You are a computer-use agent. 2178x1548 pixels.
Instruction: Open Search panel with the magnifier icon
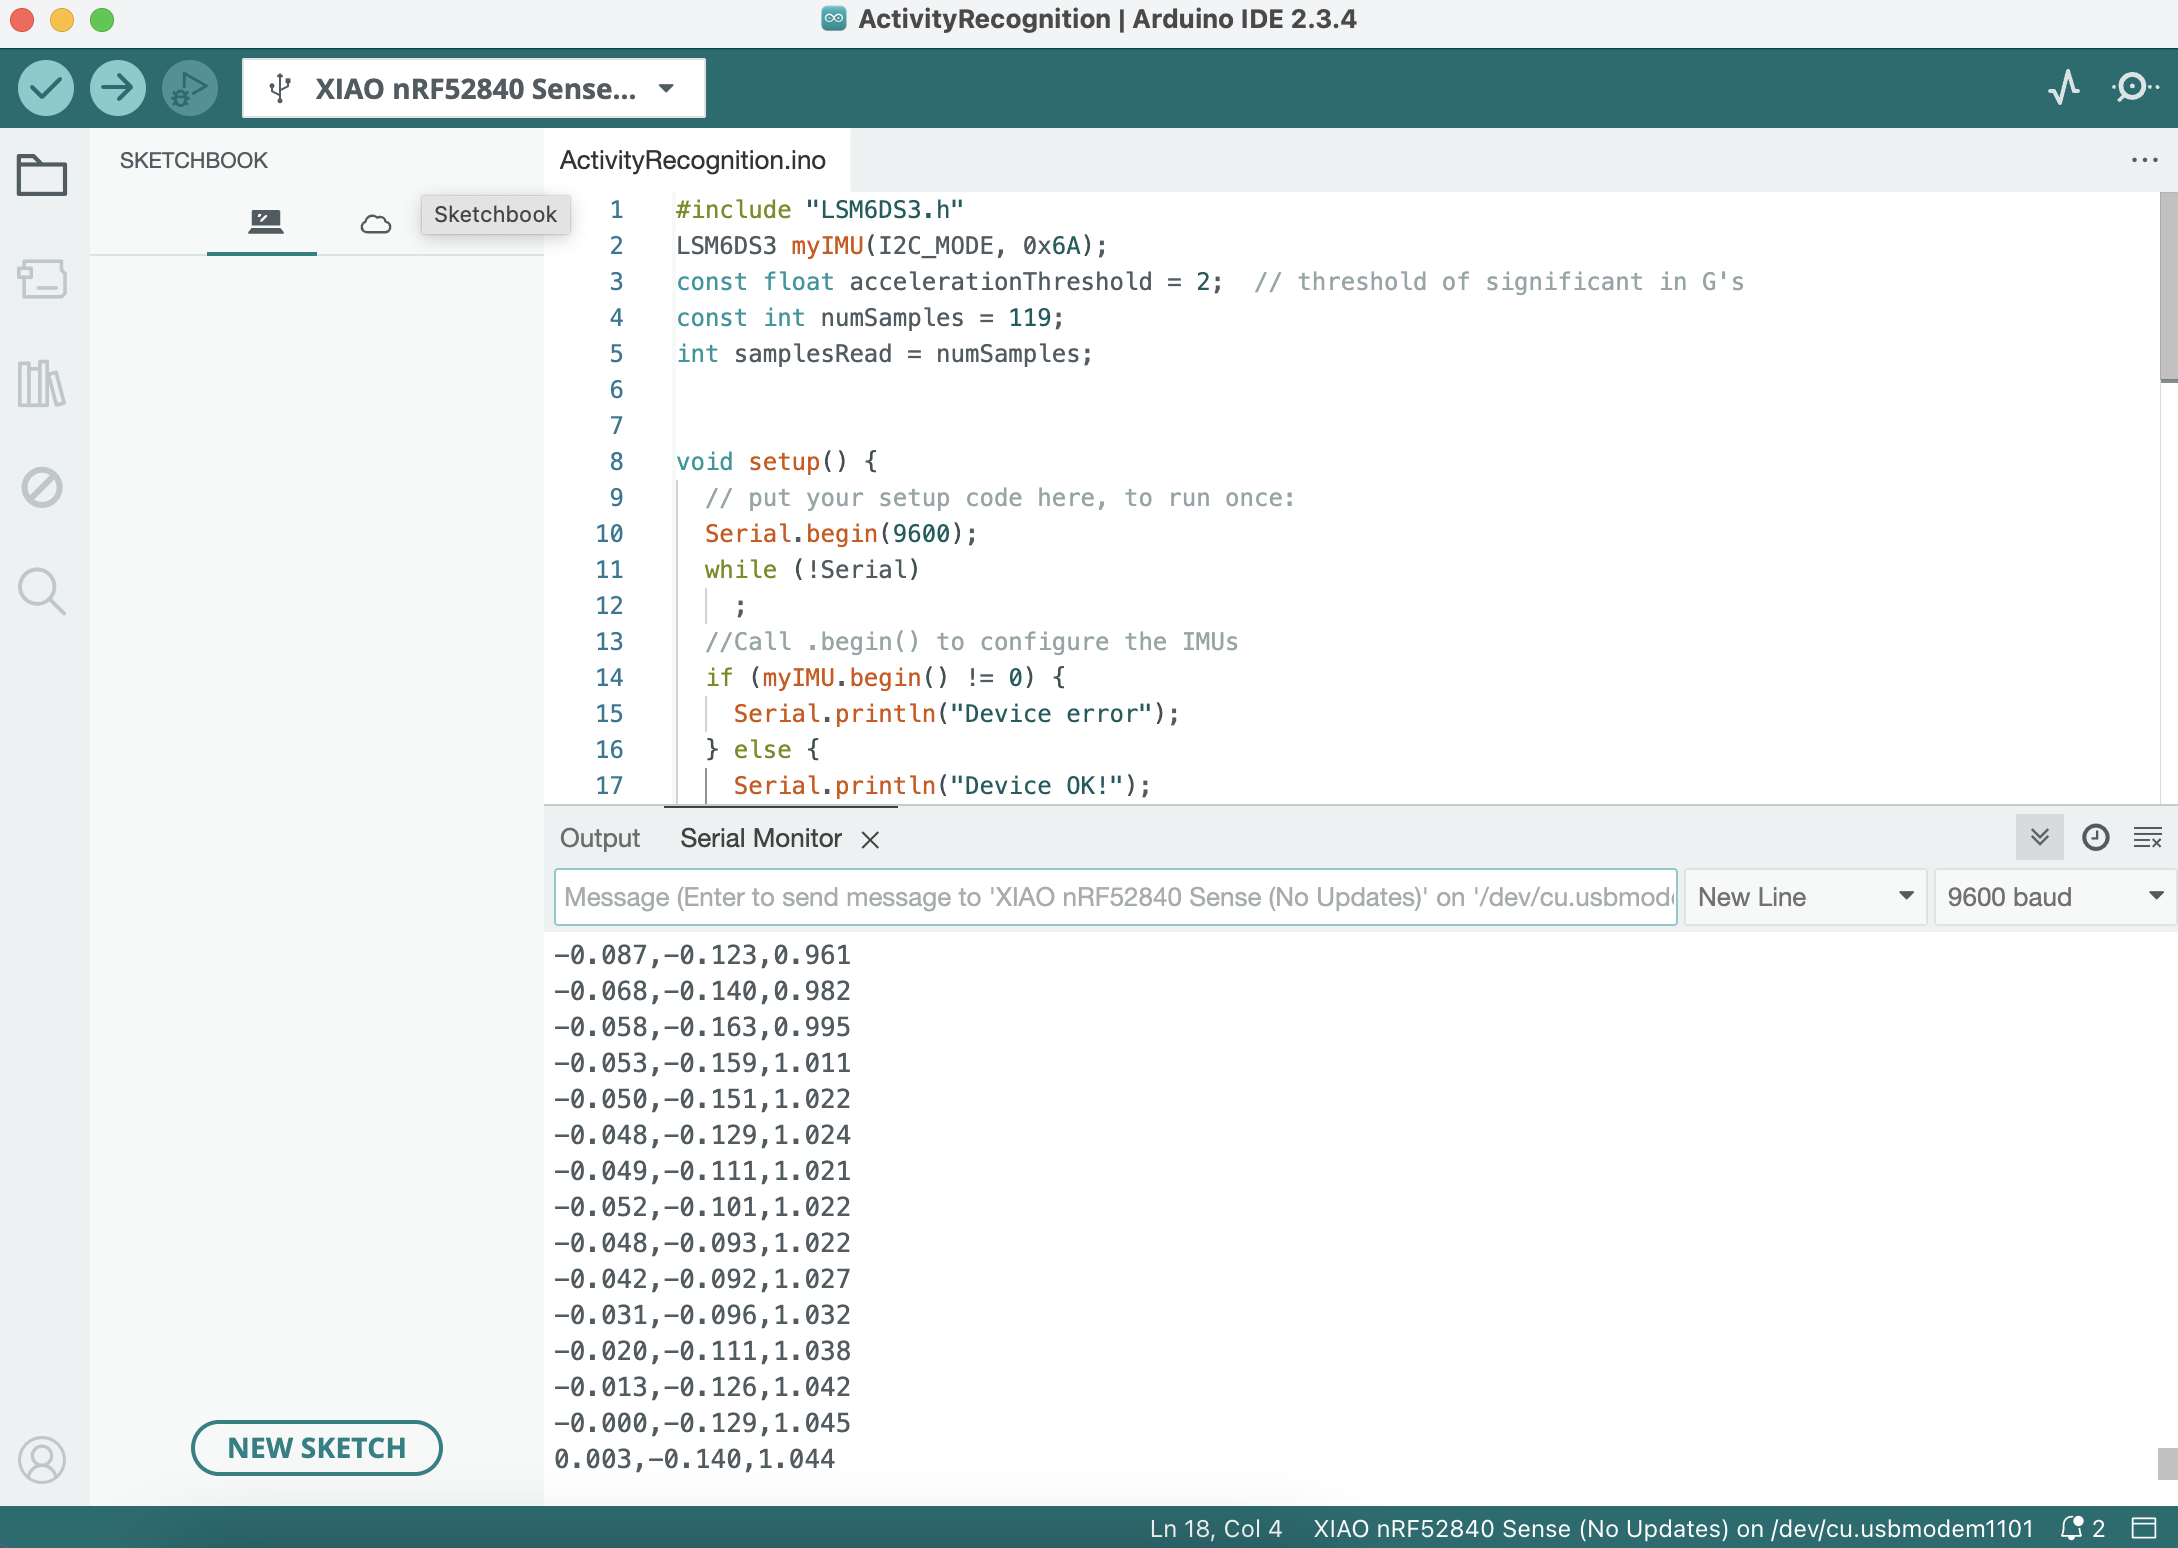click(42, 591)
